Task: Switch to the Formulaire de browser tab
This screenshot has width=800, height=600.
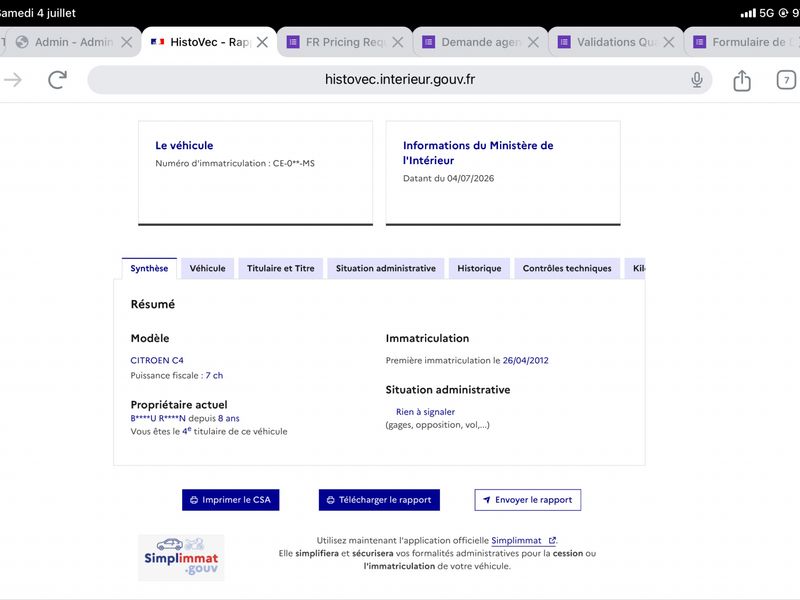Action: coord(742,42)
